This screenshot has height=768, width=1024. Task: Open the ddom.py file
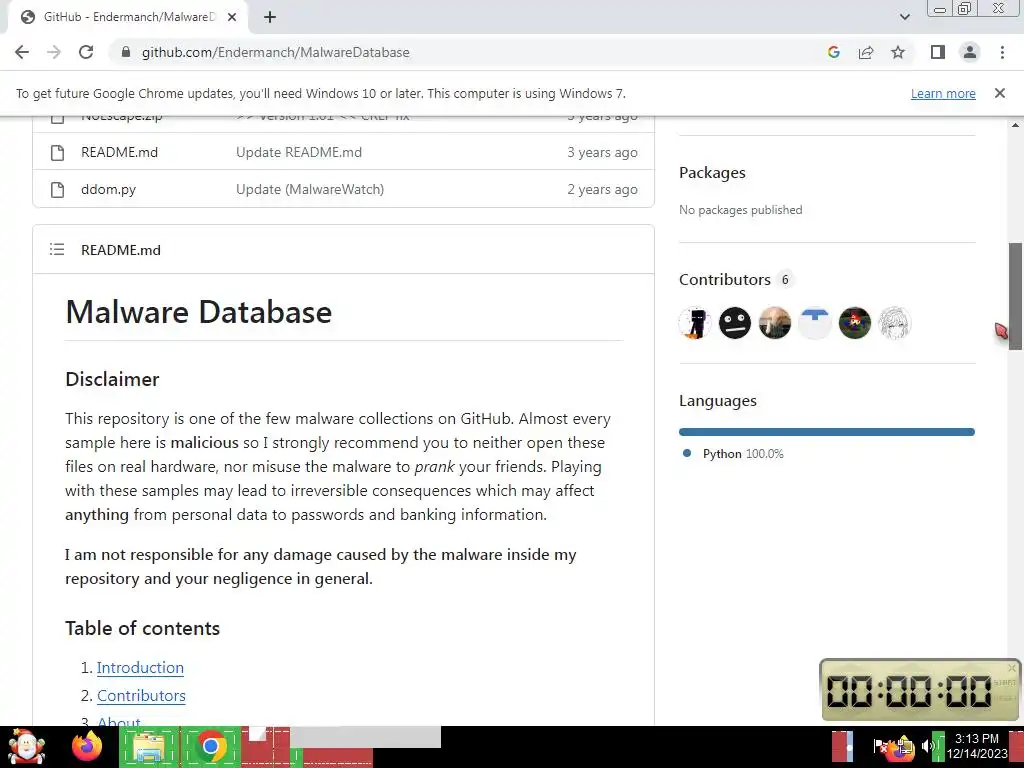pos(108,189)
